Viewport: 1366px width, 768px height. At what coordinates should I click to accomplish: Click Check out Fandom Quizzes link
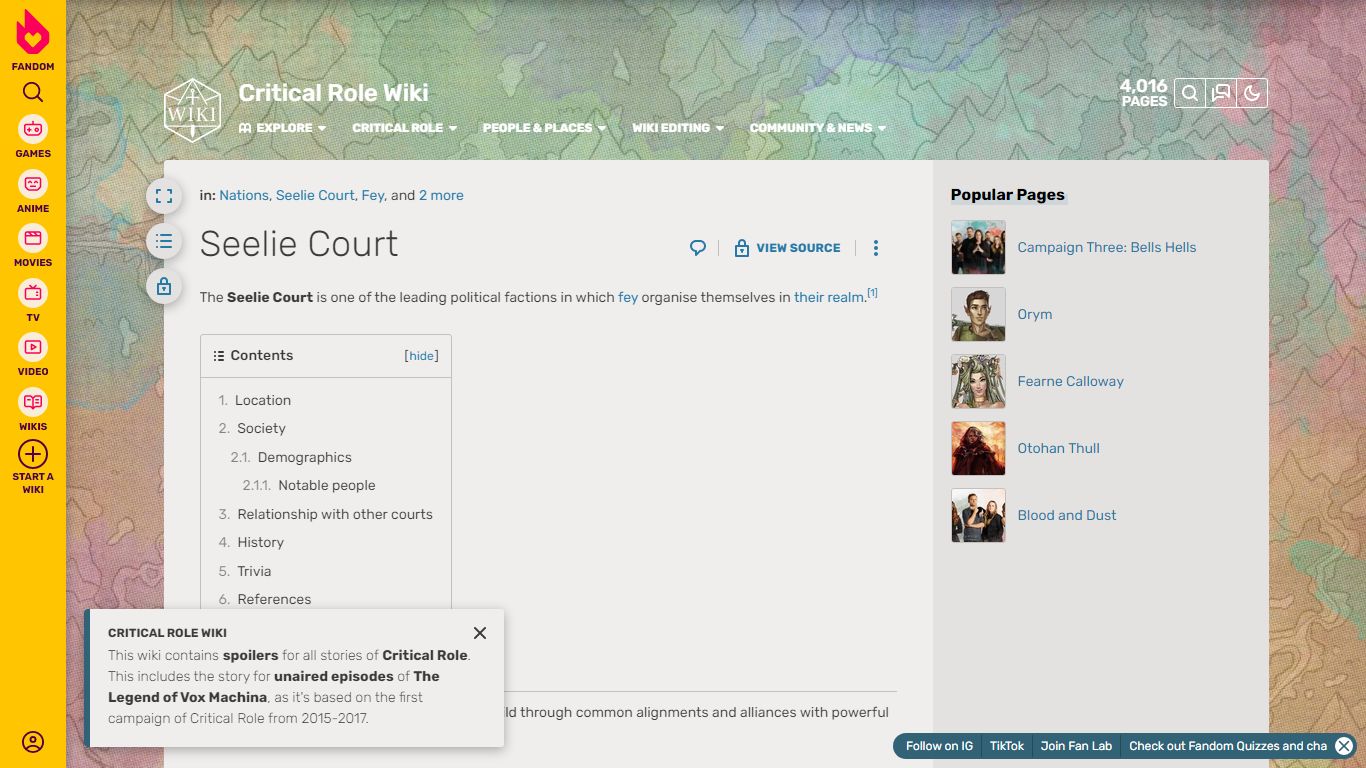pos(1228,746)
